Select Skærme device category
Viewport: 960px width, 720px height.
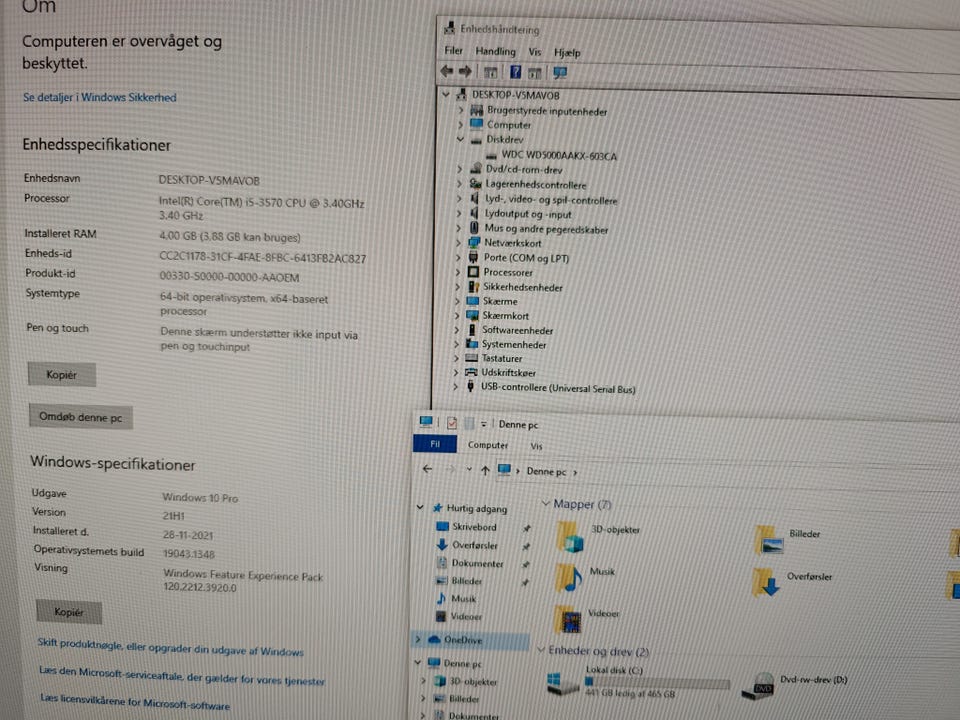[x=500, y=301]
